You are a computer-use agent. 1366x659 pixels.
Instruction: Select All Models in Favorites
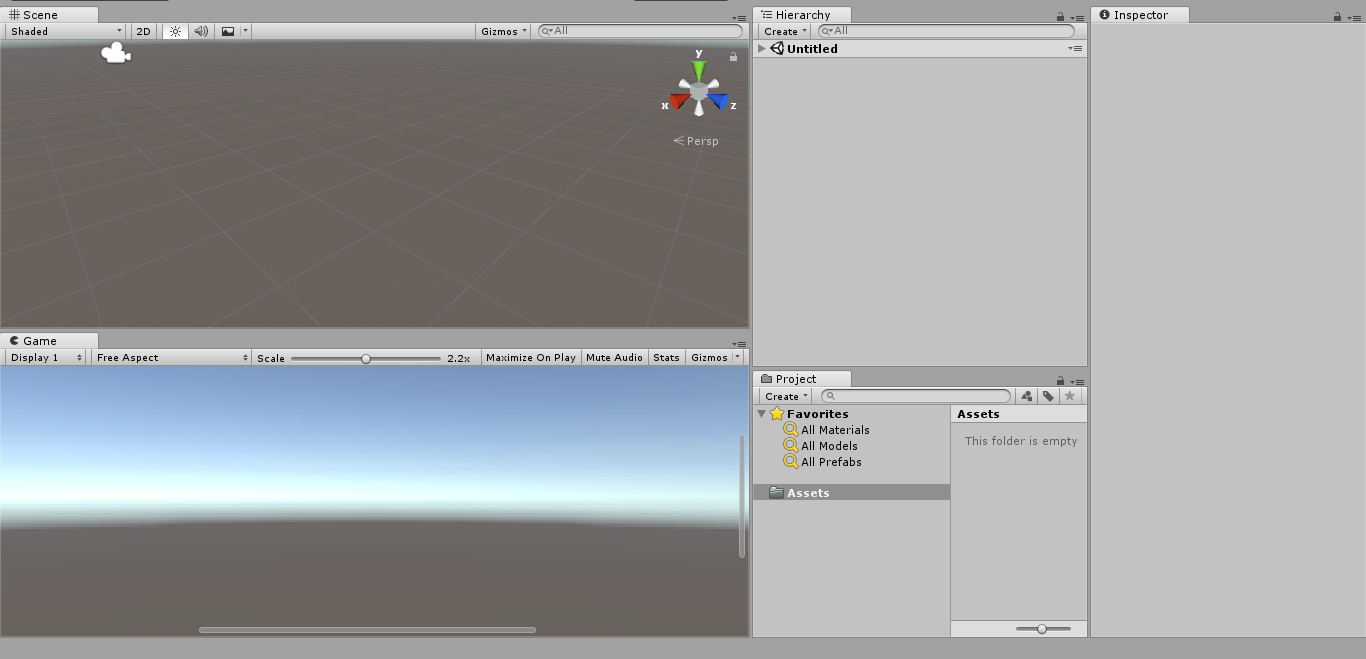coord(829,446)
